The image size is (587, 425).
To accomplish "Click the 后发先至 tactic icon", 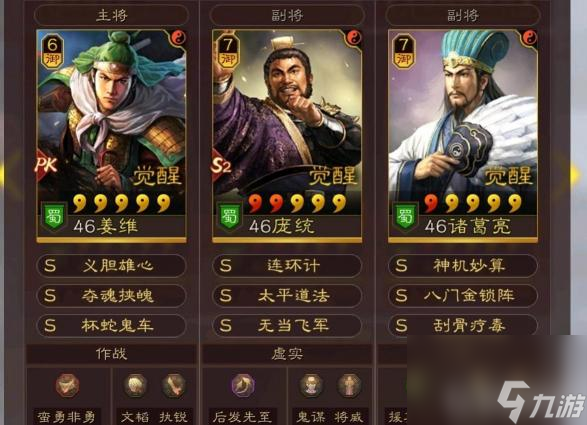I will pyautogui.click(x=243, y=385).
